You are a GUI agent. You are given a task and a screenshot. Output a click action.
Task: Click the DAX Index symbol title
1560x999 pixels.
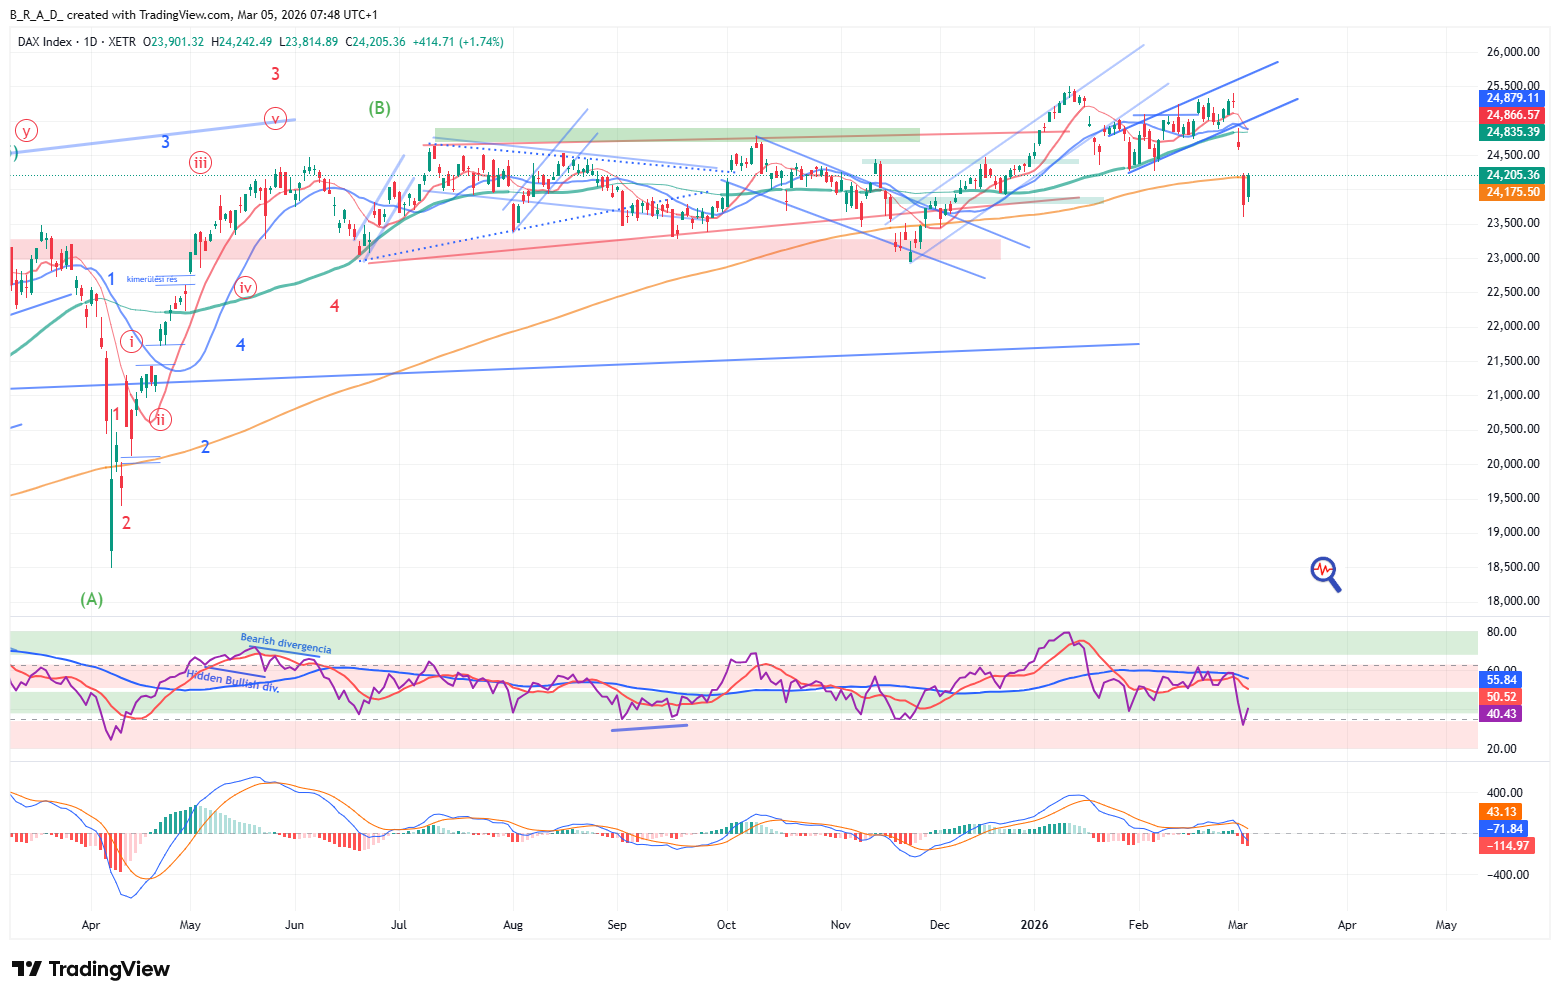tap(45, 42)
